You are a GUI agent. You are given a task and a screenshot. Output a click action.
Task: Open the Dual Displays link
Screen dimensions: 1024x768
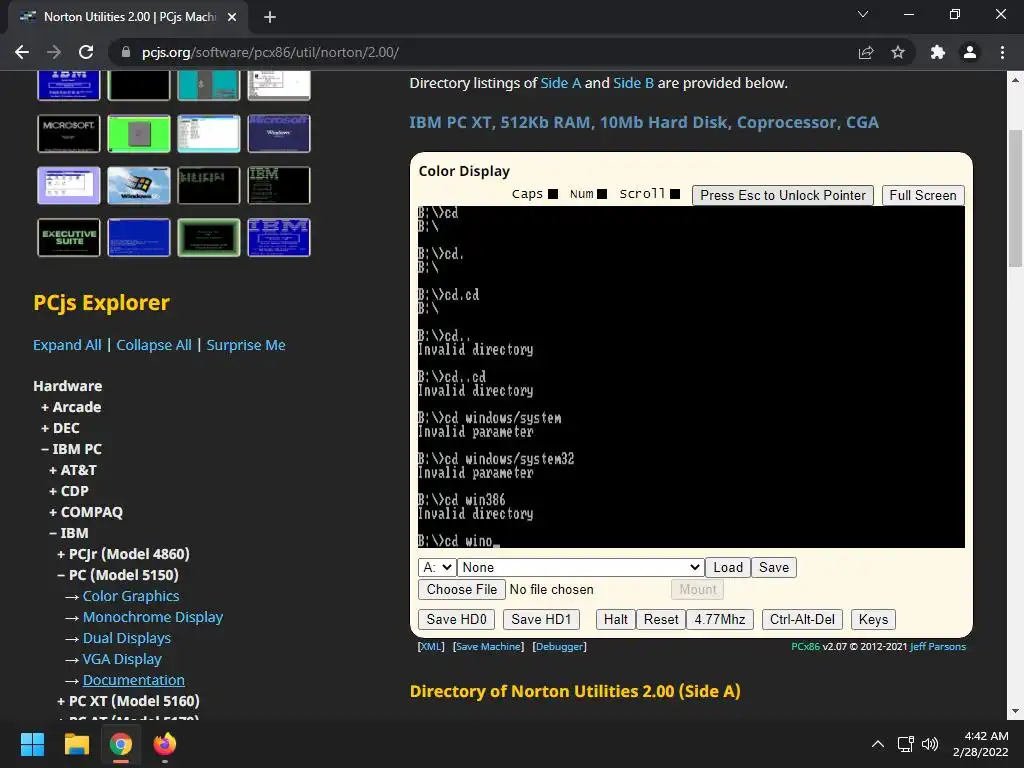127,637
